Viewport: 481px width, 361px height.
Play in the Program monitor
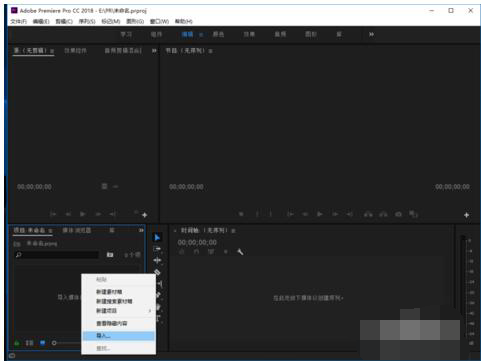[x=320, y=214]
